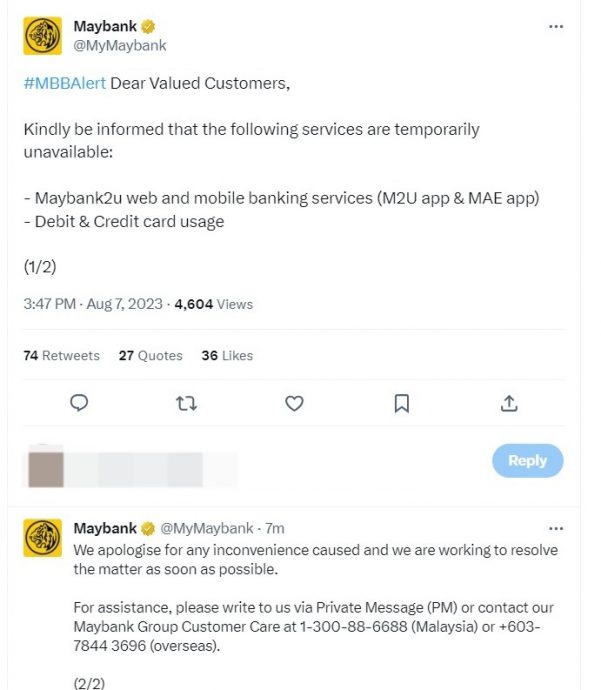This screenshot has width=601, height=690.
Task: Click the user avatar beside reply box
Action: tap(46, 469)
